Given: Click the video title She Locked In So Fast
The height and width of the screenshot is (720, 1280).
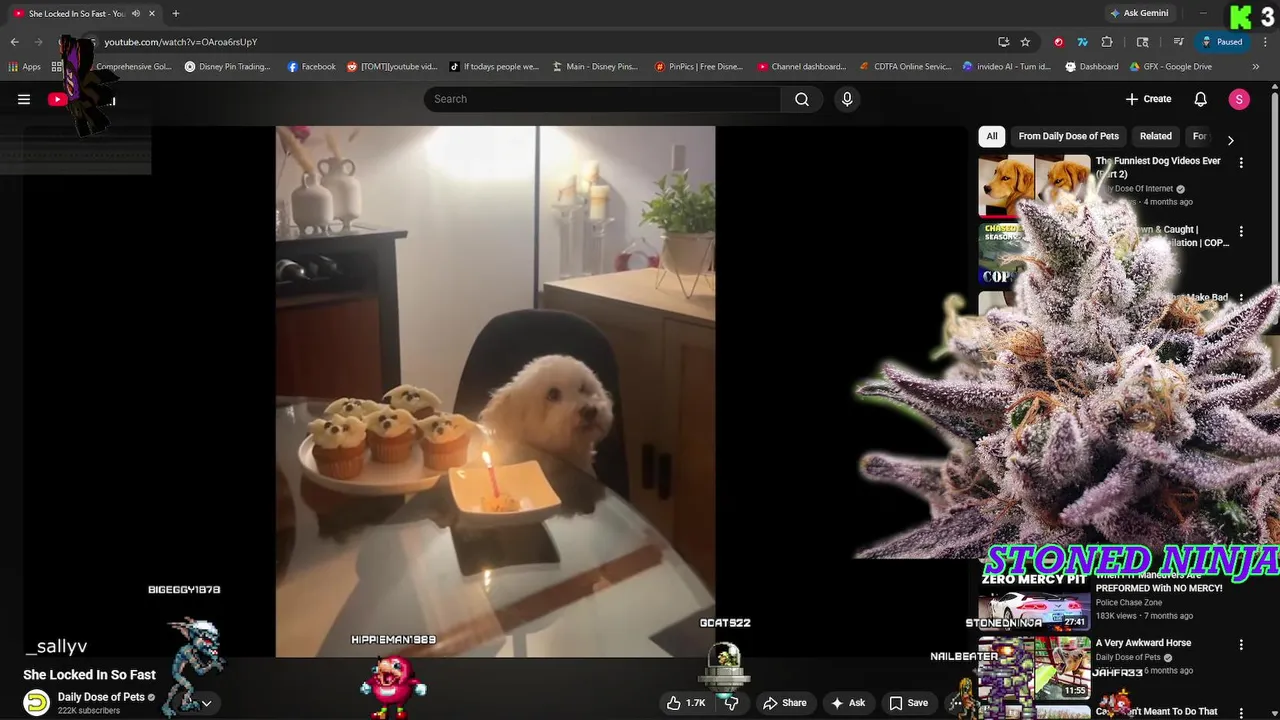Looking at the screenshot, I should tap(89, 675).
